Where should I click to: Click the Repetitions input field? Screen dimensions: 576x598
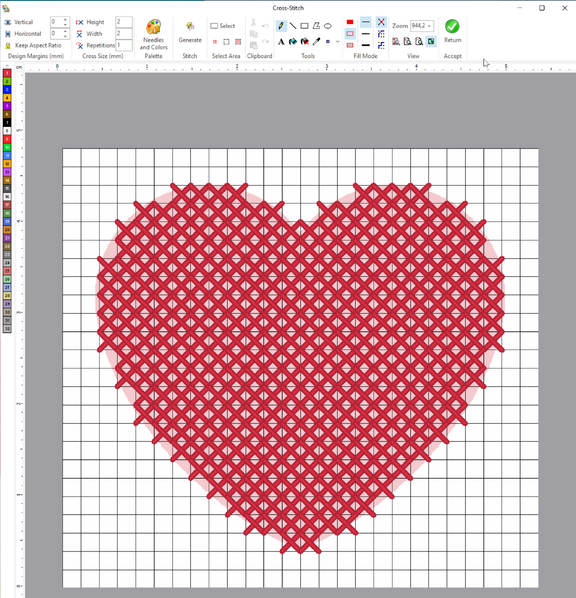click(x=124, y=45)
